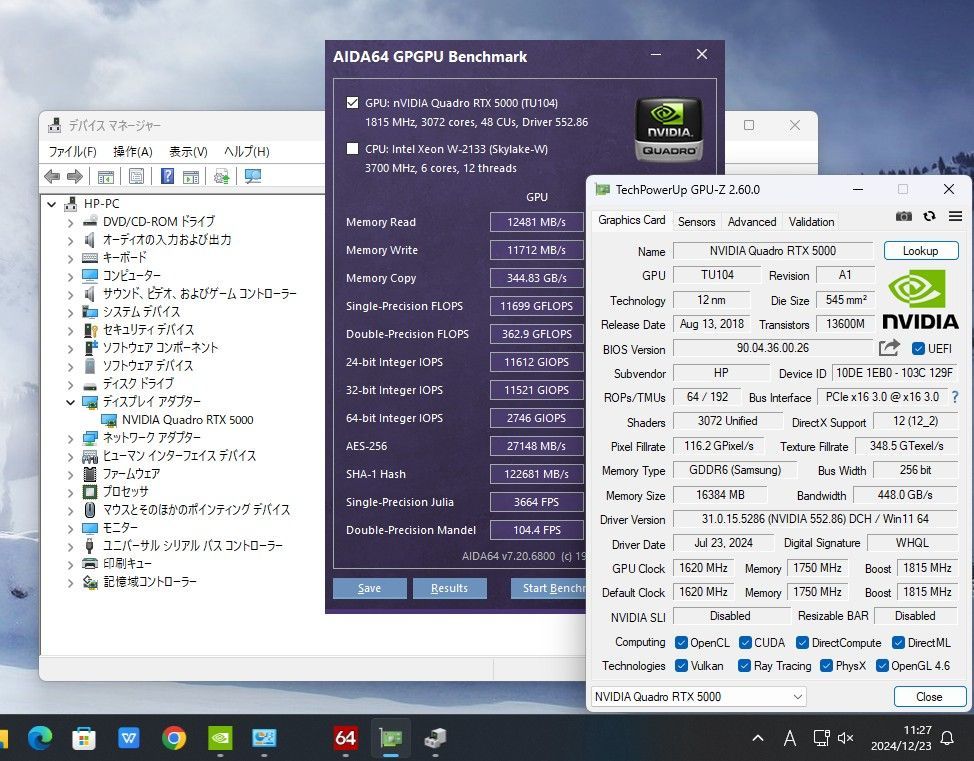The width and height of the screenshot is (974, 761).
Task: Open Microsoft Edge from the taskbar
Action: coord(40,738)
